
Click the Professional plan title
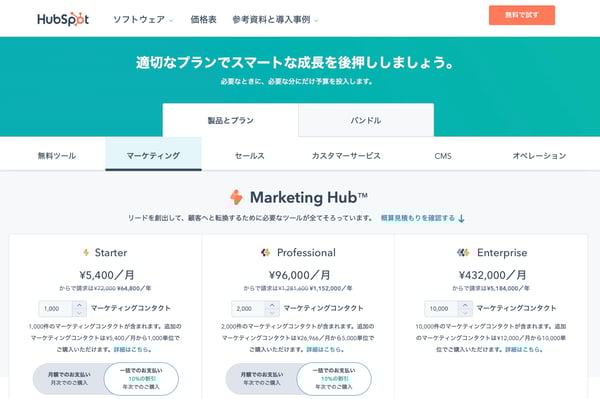coord(307,252)
